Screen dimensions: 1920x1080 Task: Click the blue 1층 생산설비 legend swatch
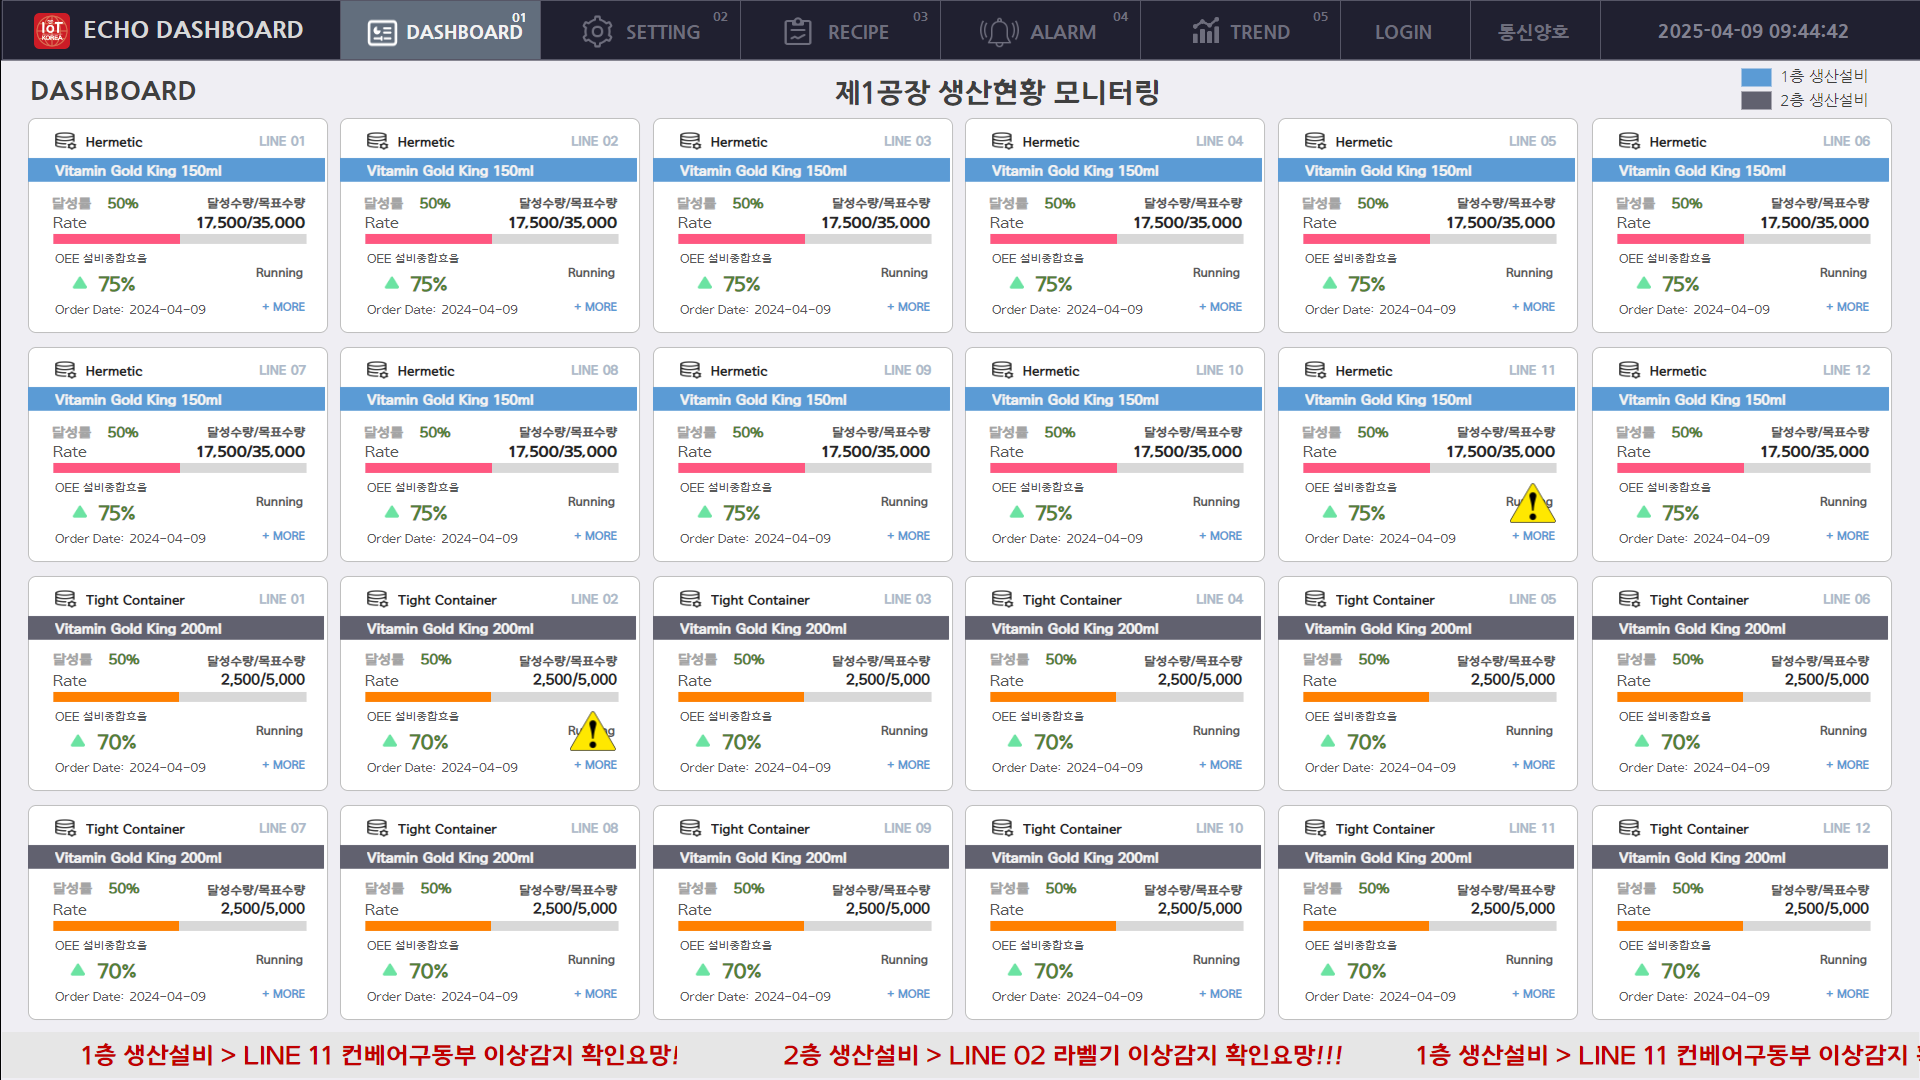(1755, 77)
